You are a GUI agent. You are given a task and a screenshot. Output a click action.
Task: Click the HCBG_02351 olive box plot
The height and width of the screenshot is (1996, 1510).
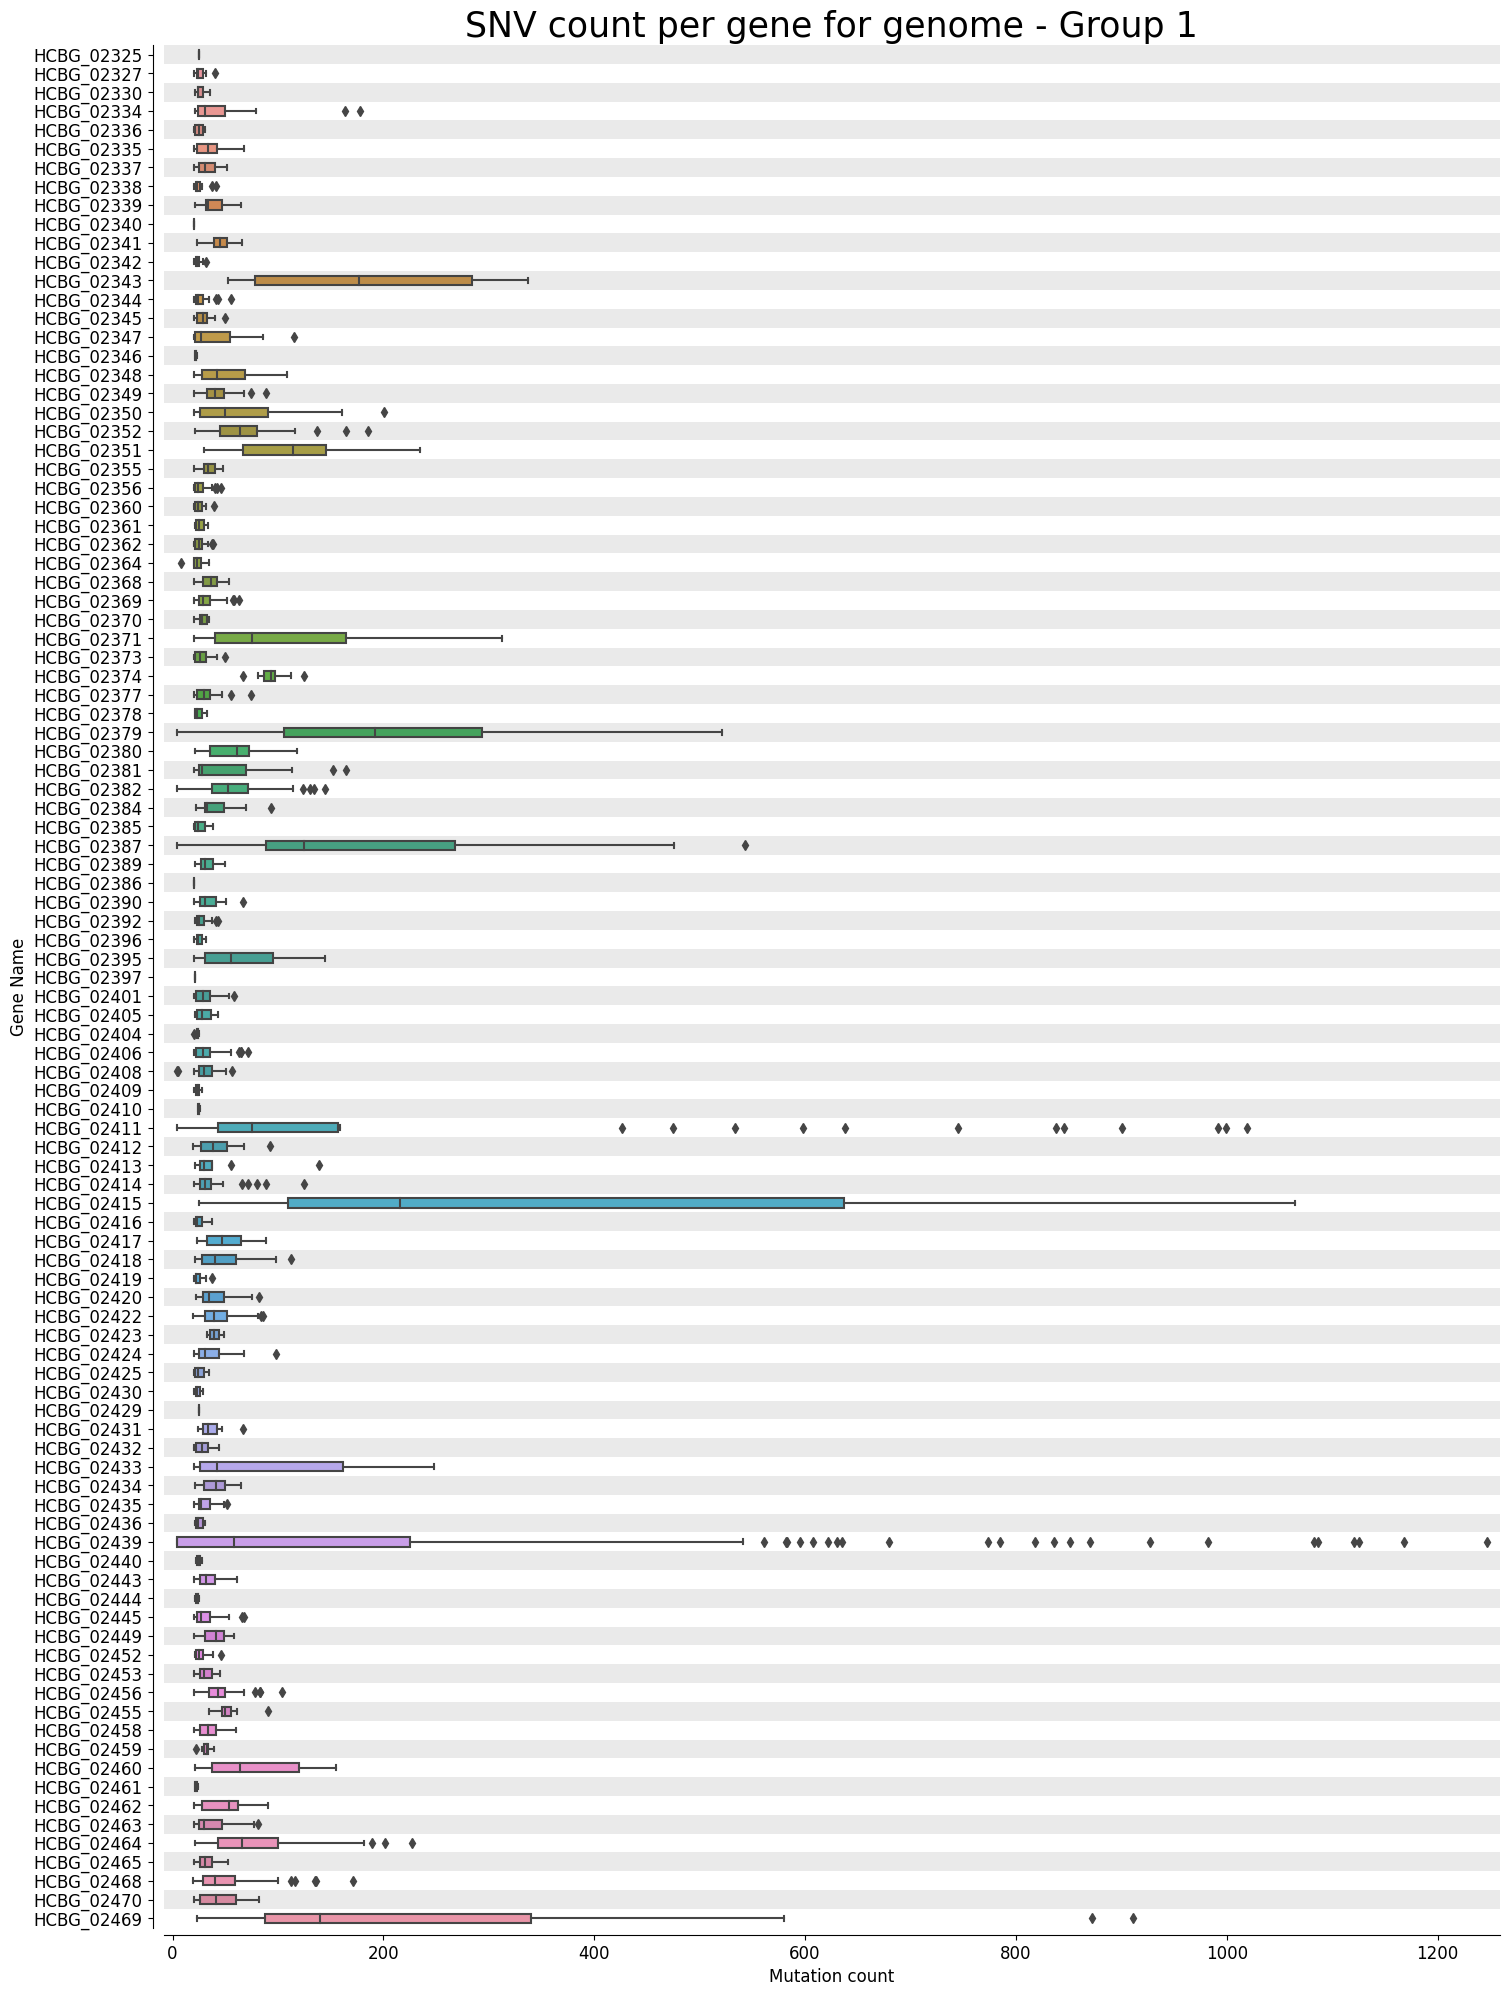point(285,450)
